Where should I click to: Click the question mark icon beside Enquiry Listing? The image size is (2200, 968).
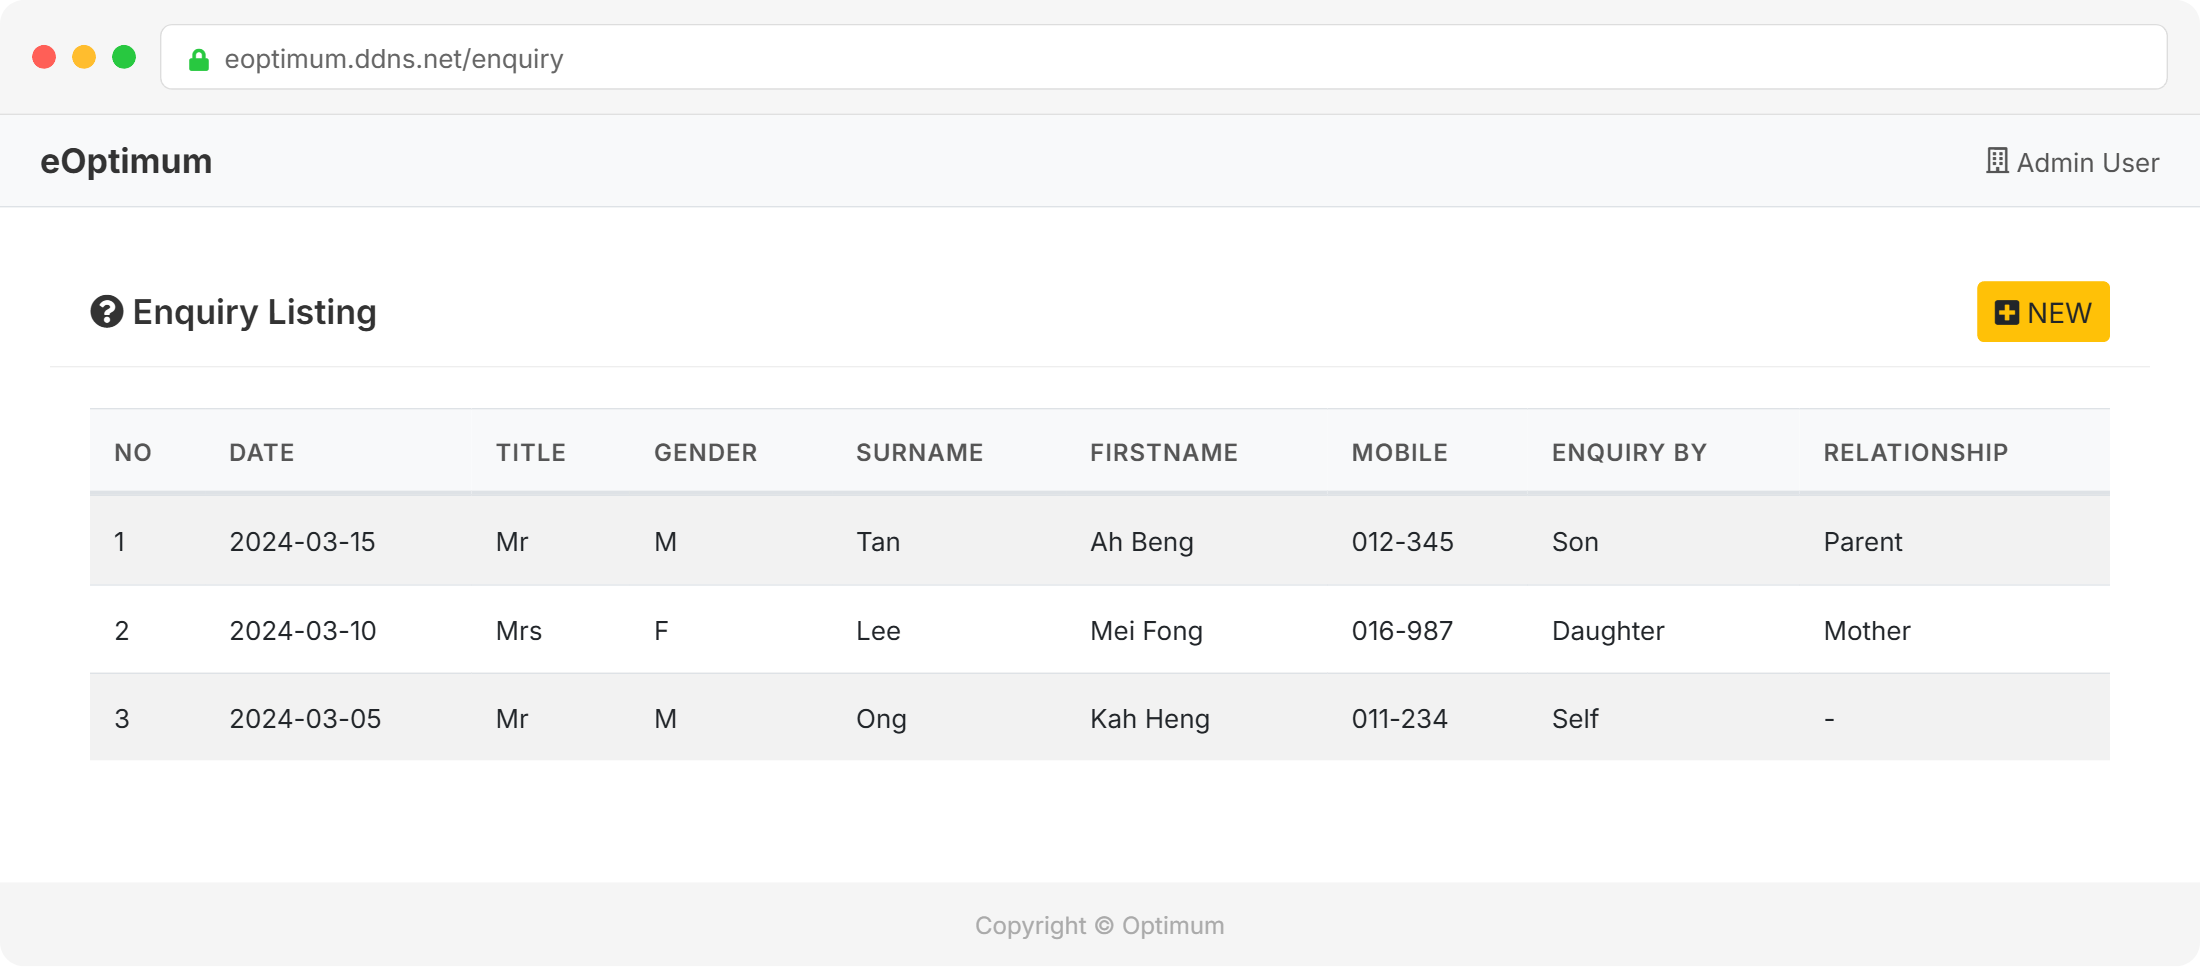107,312
